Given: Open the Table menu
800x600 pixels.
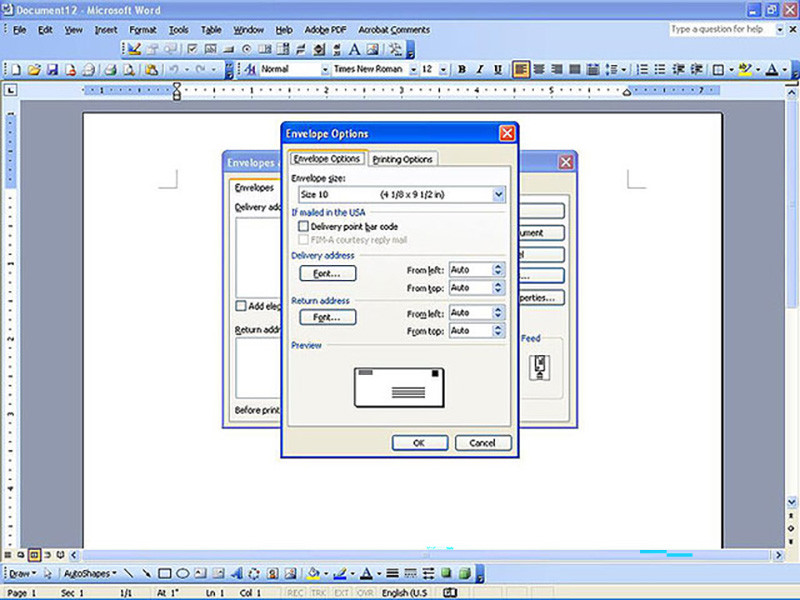Looking at the screenshot, I should (211, 30).
